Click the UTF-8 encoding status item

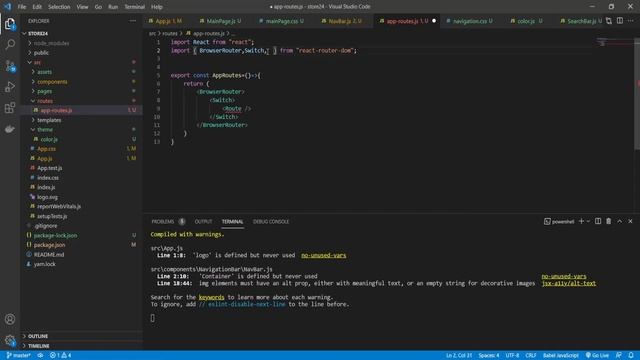(x=512, y=356)
